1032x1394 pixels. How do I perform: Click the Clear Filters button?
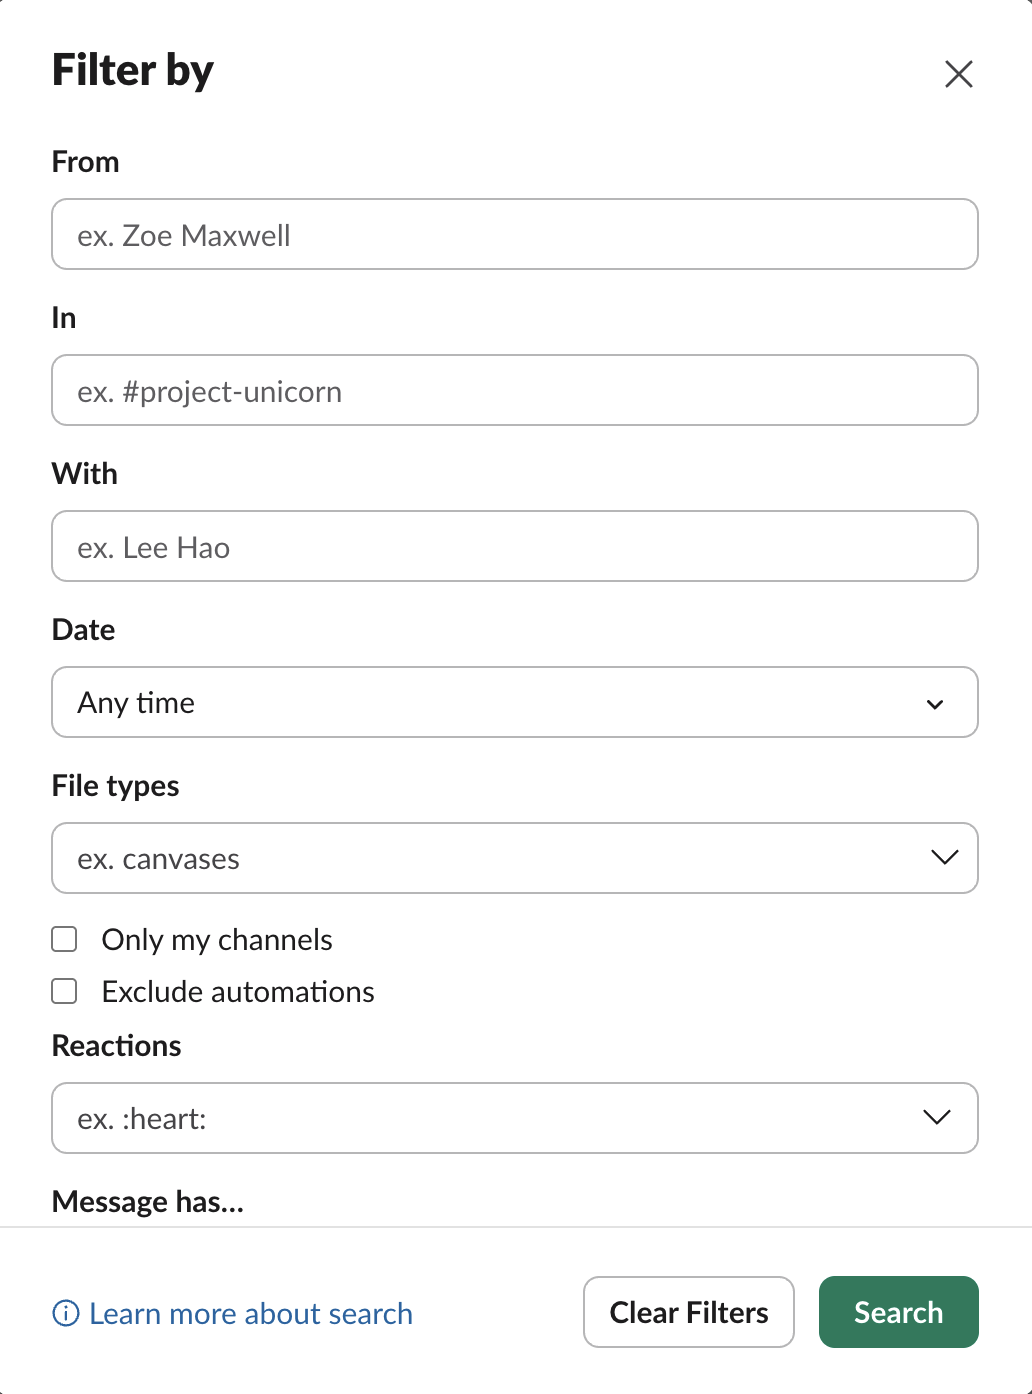(x=688, y=1312)
